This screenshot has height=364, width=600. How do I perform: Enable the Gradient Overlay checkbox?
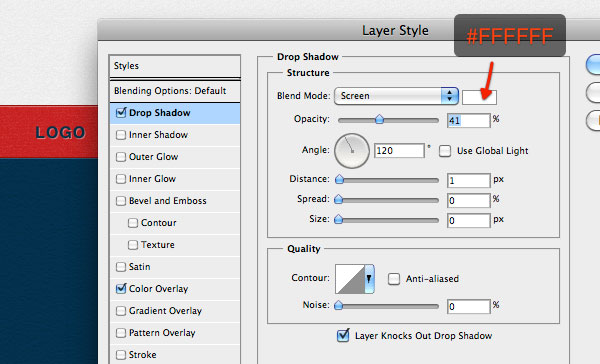(x=121, y=311)
